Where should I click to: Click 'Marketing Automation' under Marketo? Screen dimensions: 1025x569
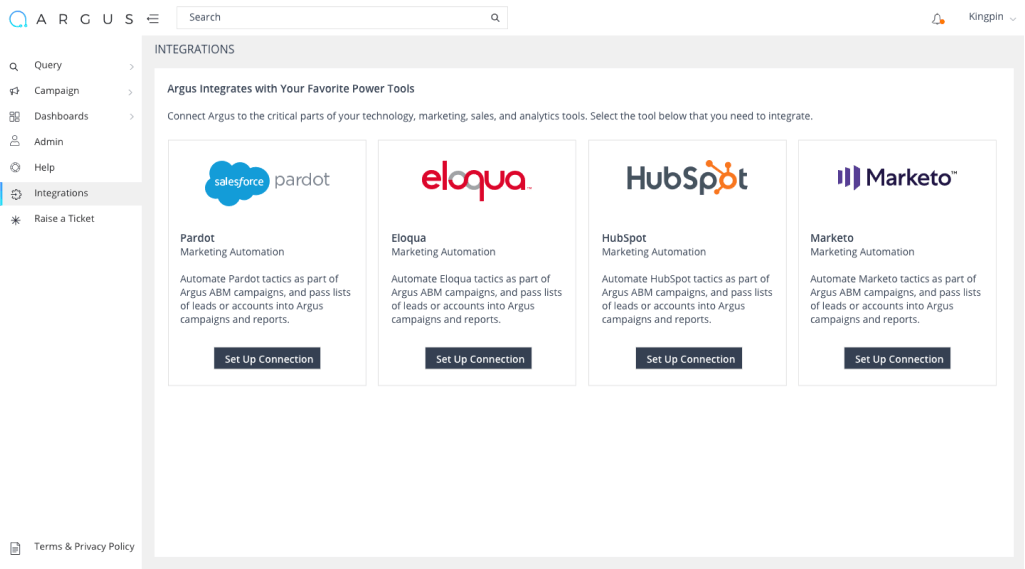tap(862, 252)
